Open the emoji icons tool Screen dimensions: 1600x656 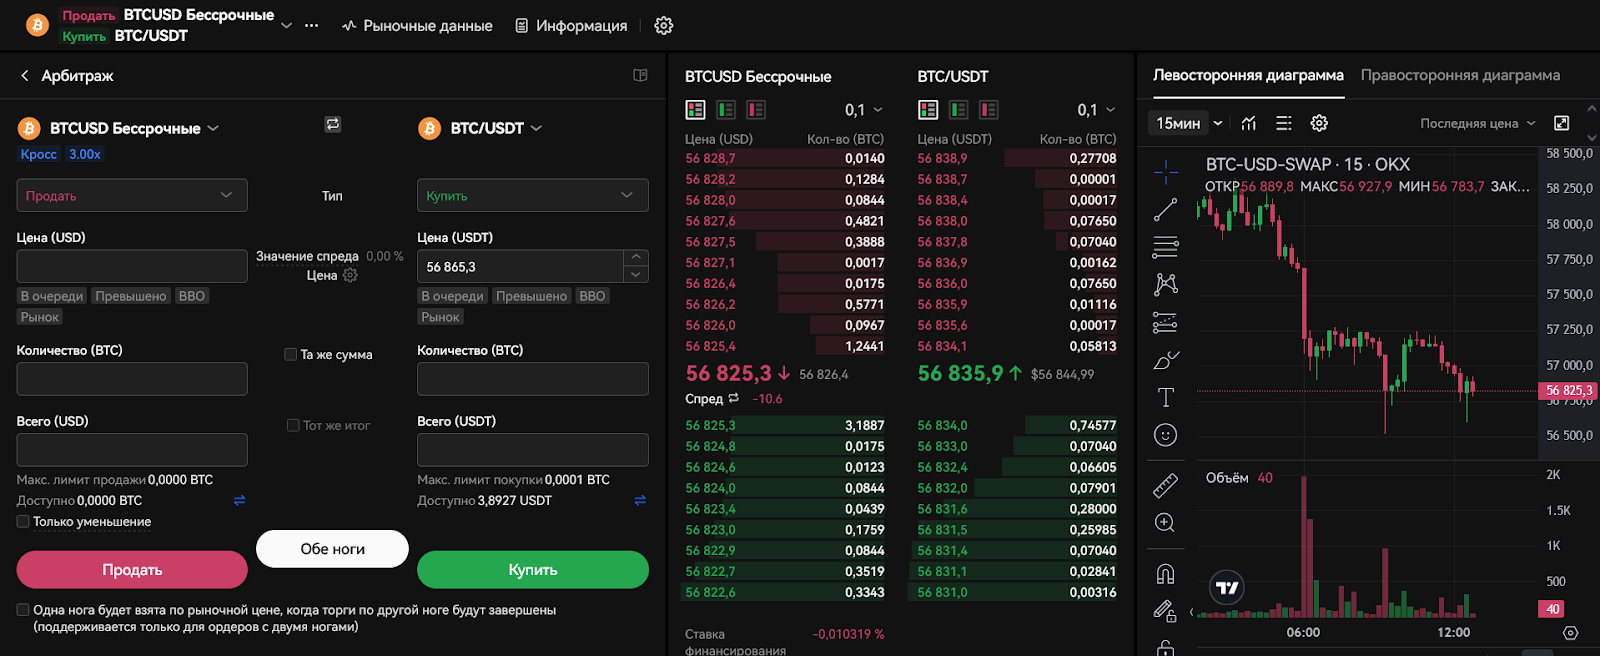(x=1166, y=435)
